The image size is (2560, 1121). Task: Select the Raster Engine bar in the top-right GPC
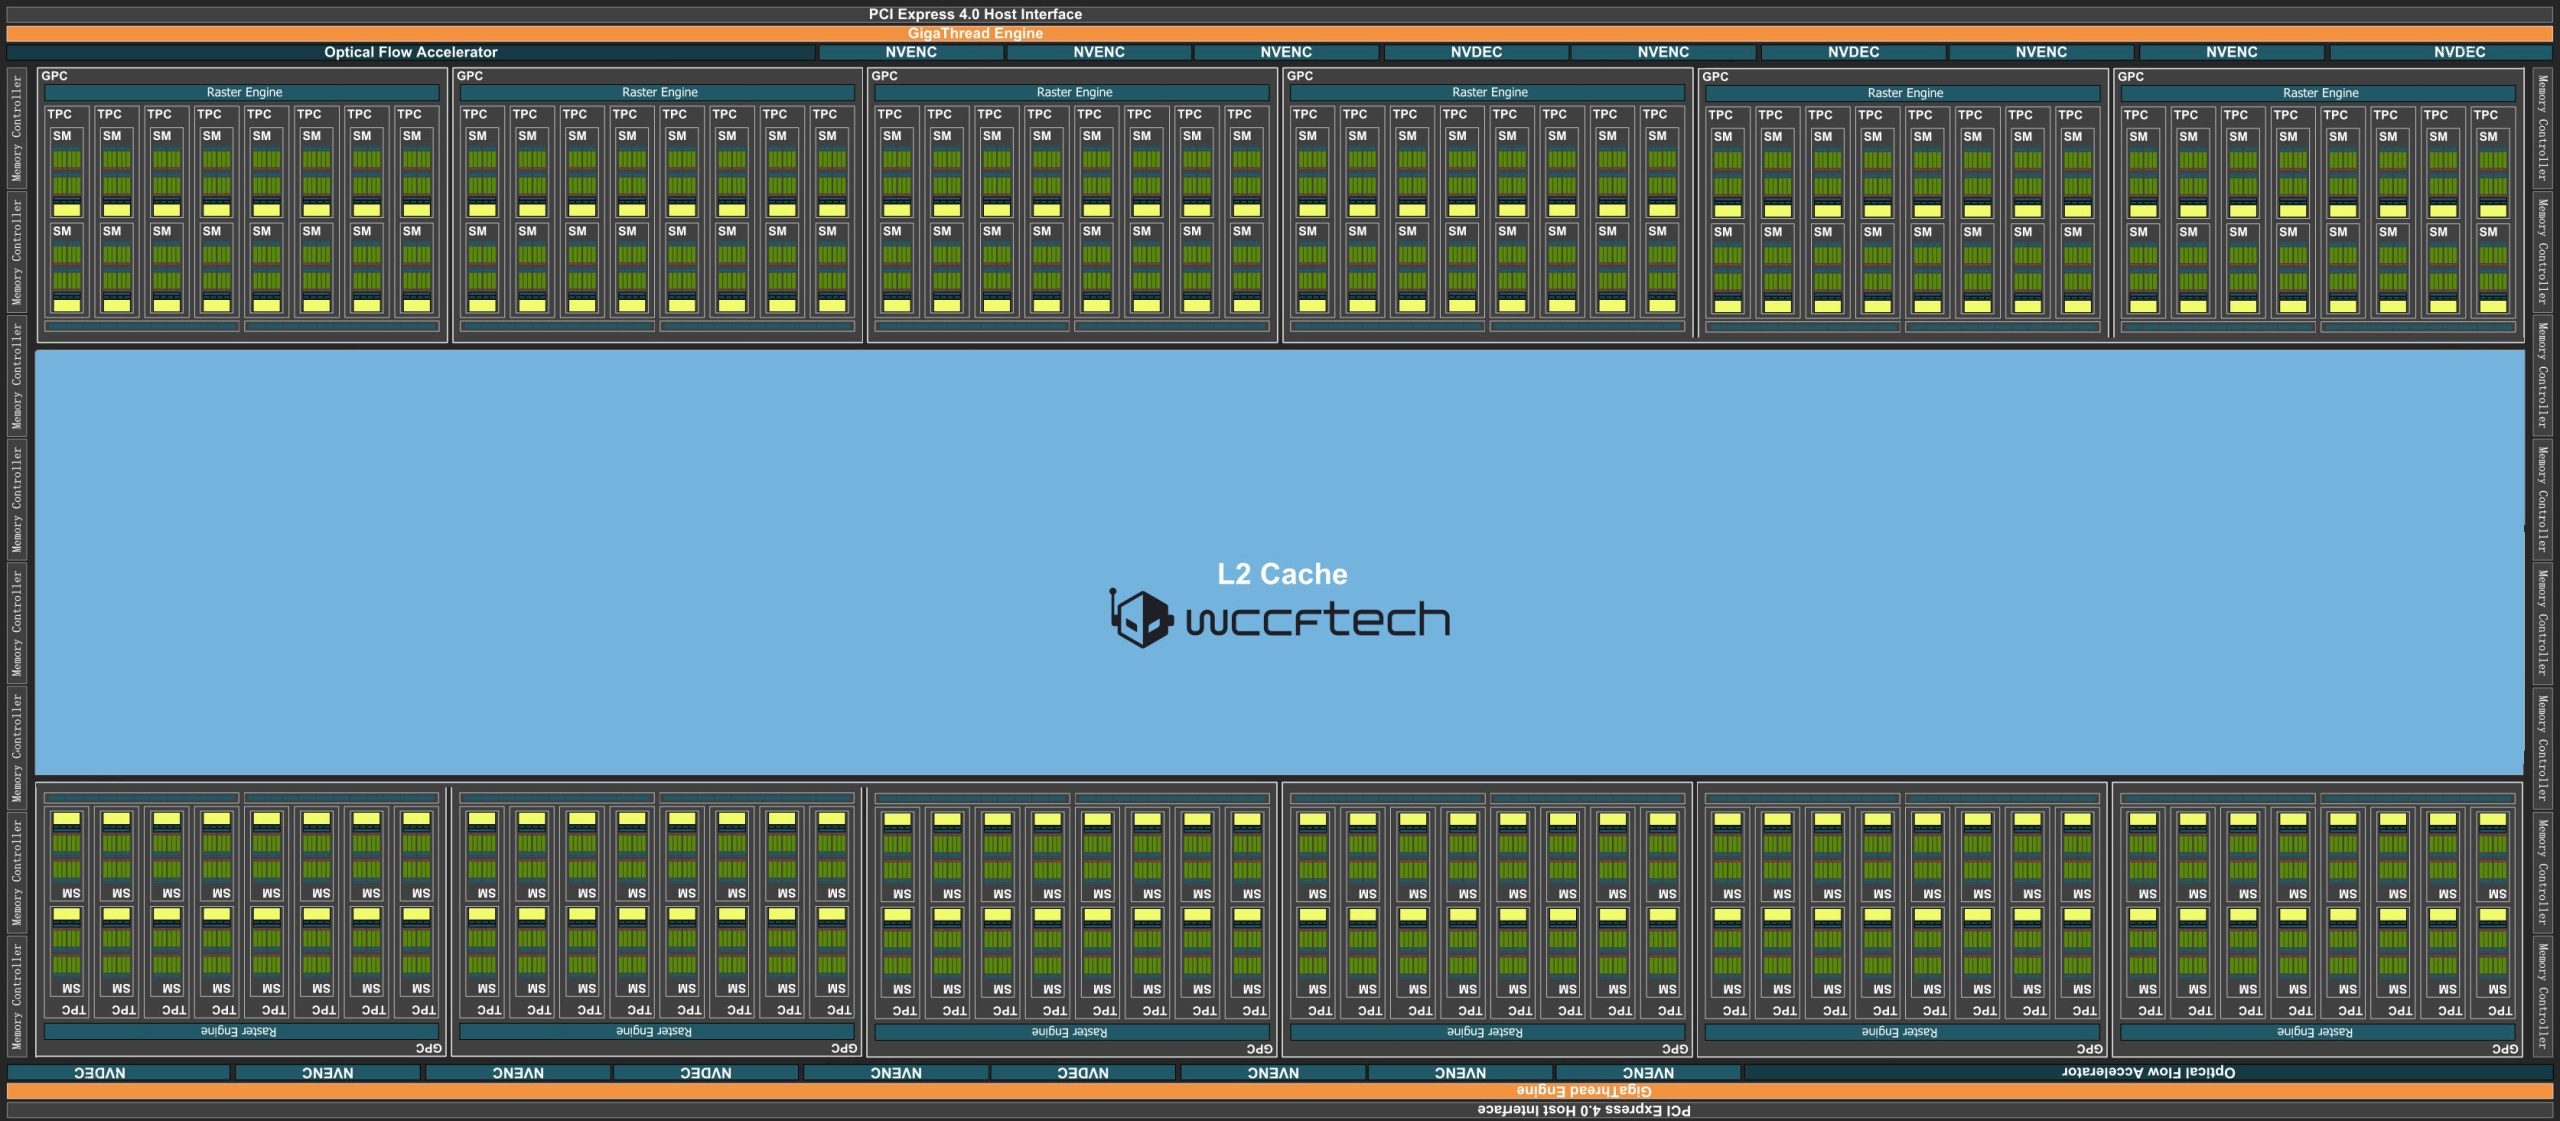2320,93
